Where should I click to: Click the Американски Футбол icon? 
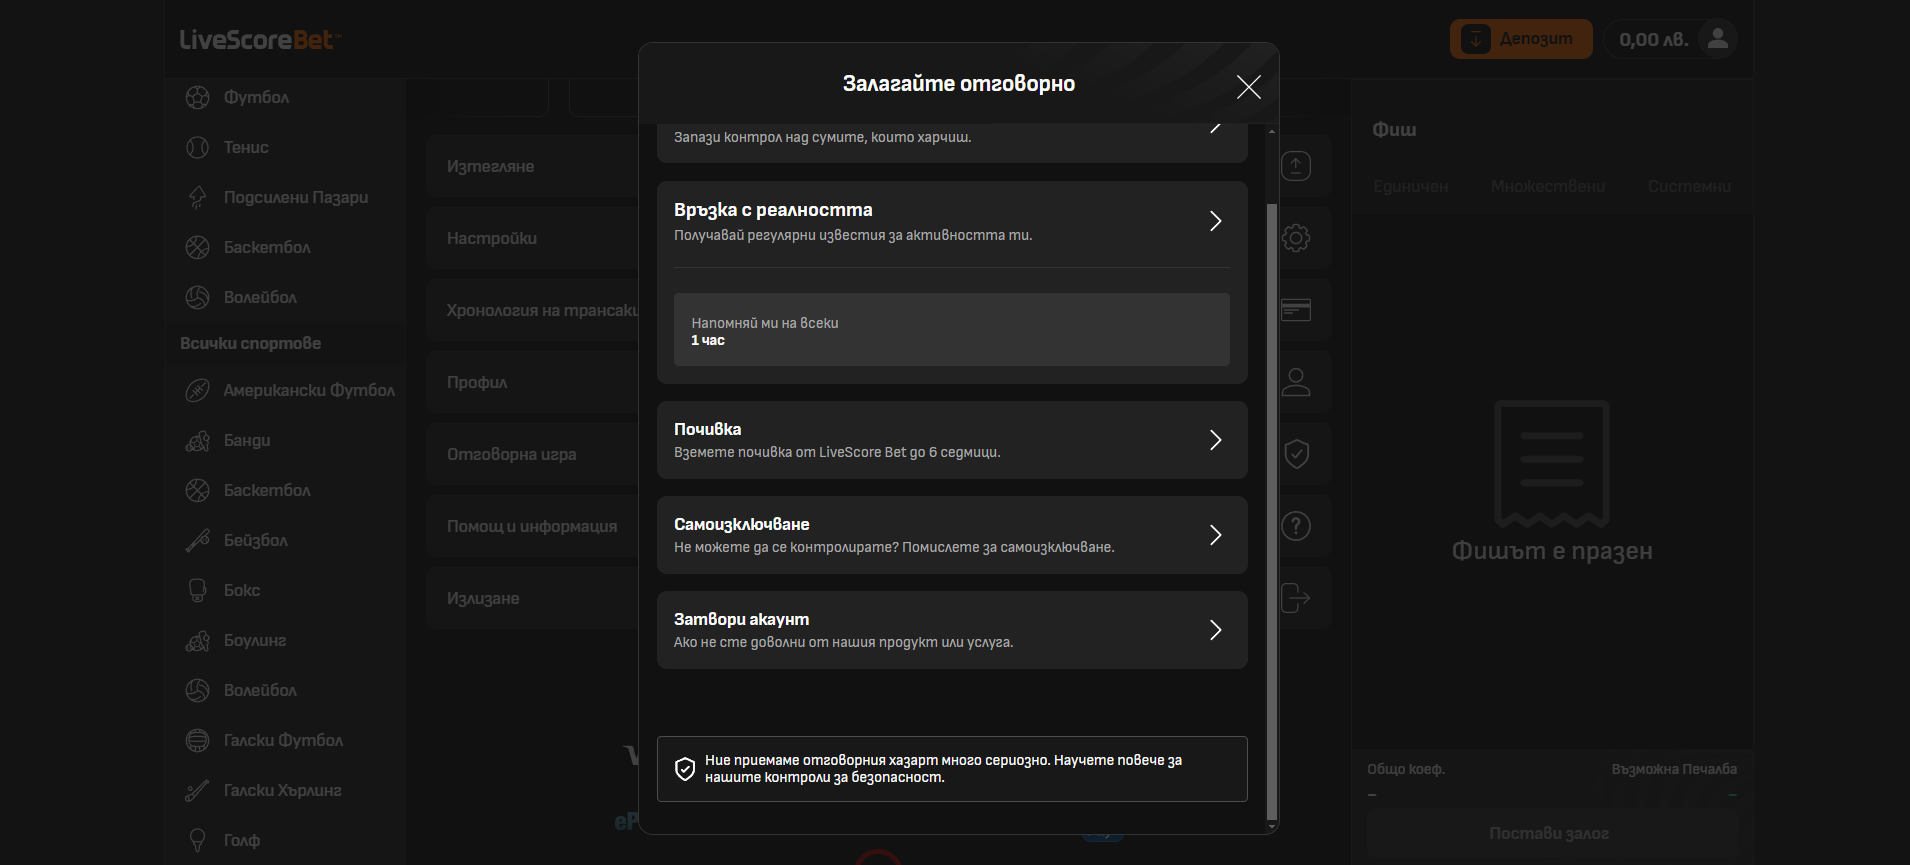tap(198, 390)
